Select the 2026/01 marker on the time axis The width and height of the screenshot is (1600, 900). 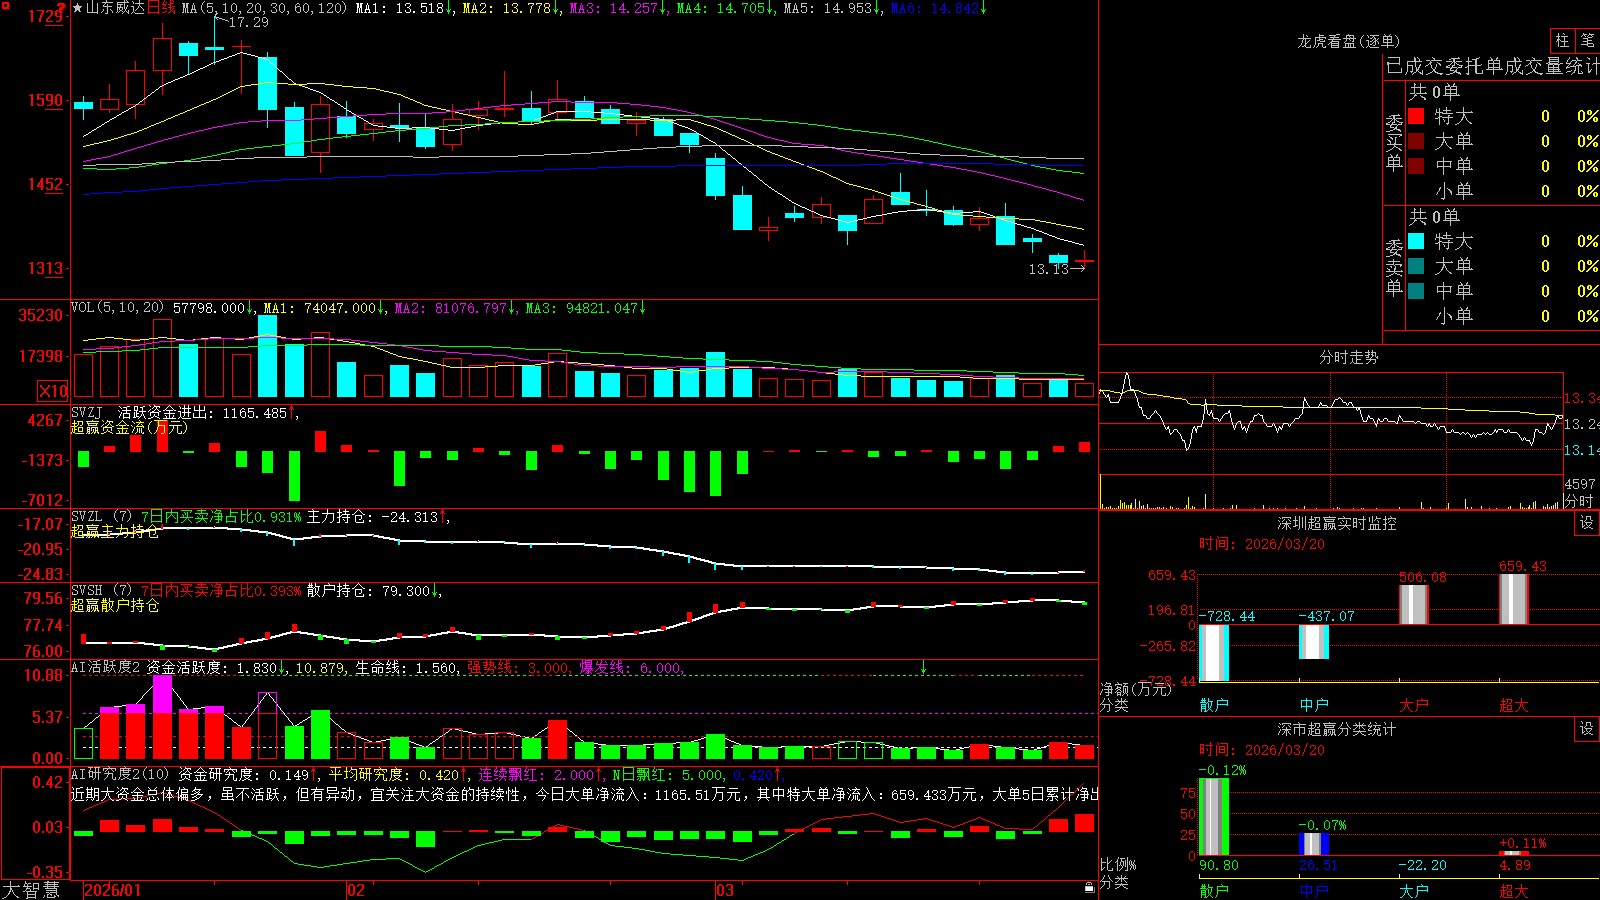113,890
